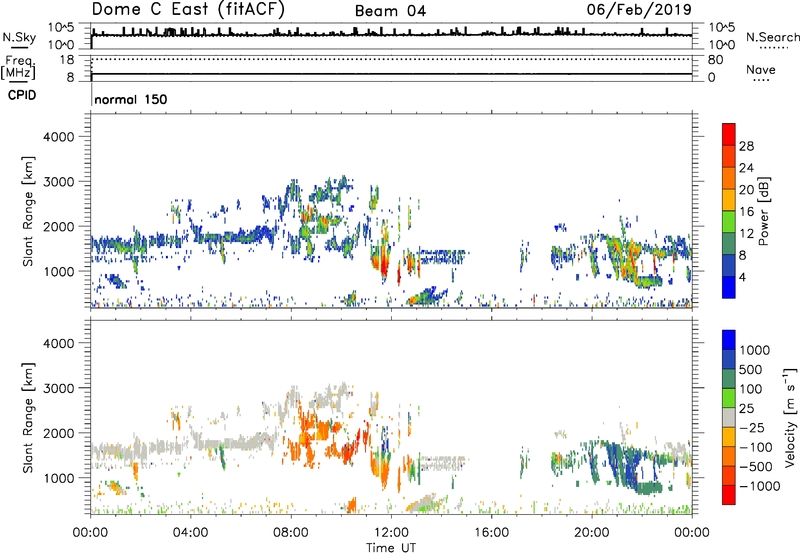800x554 pixels.
Task: Click the 'Time UT' axis title
Action: click(391, 548)
